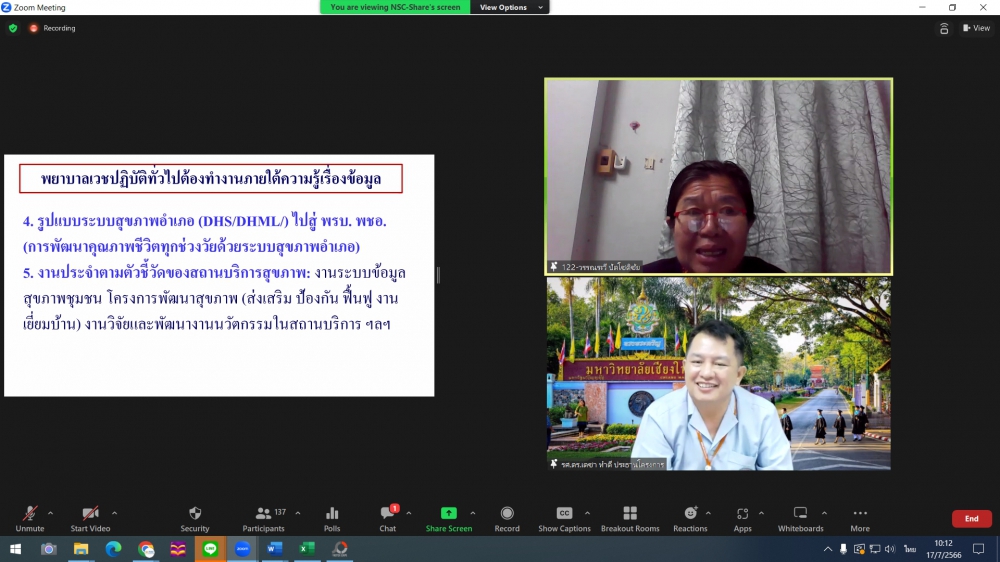Open the Polls panel

[332, 518]
